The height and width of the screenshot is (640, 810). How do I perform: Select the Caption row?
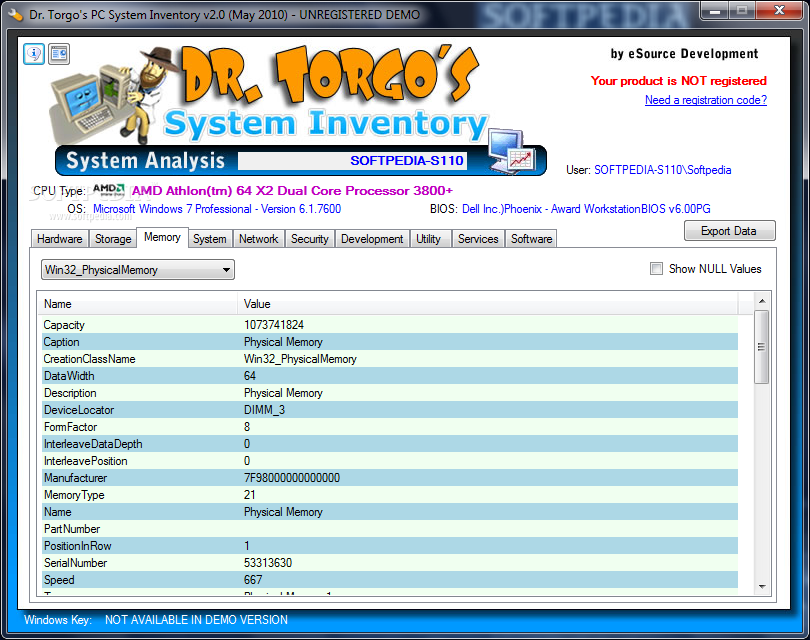click(x=388, y=342)
